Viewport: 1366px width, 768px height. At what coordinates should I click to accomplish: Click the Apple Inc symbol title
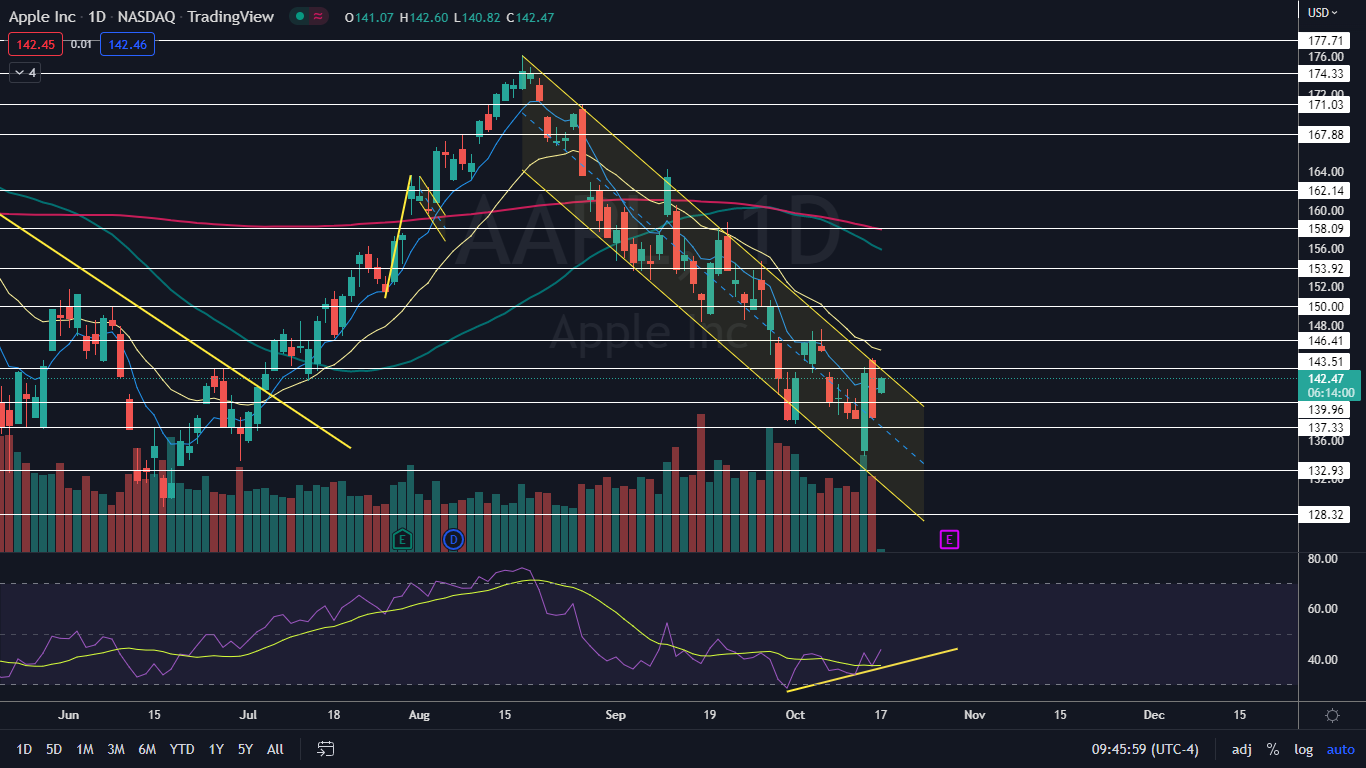coord(41,17)
